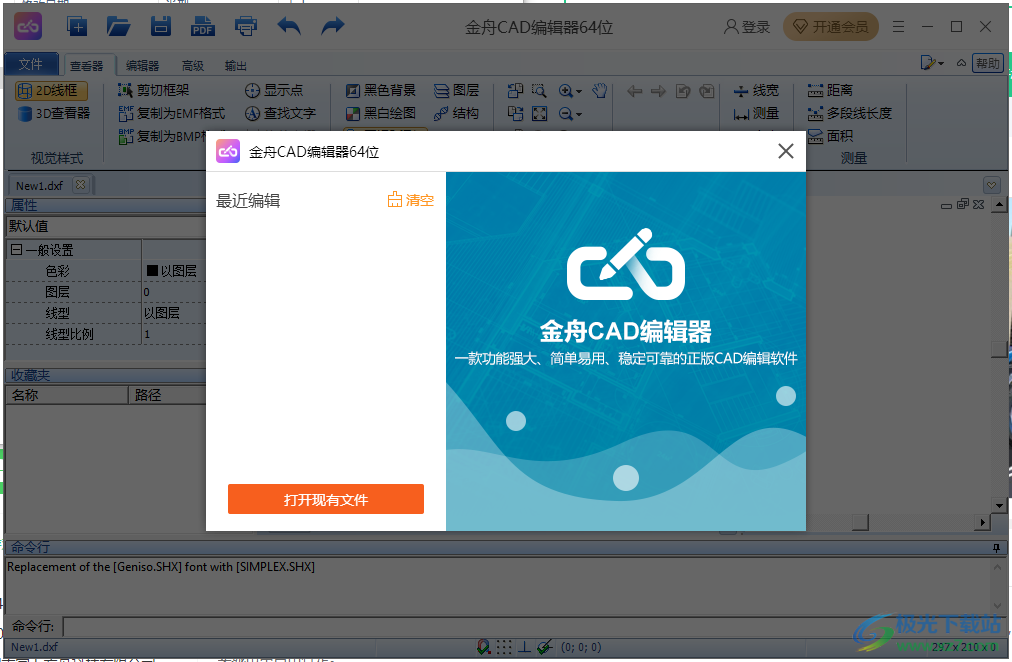Save with the floppy disk icon
The image size is (1012, 662).
[161, 26]
